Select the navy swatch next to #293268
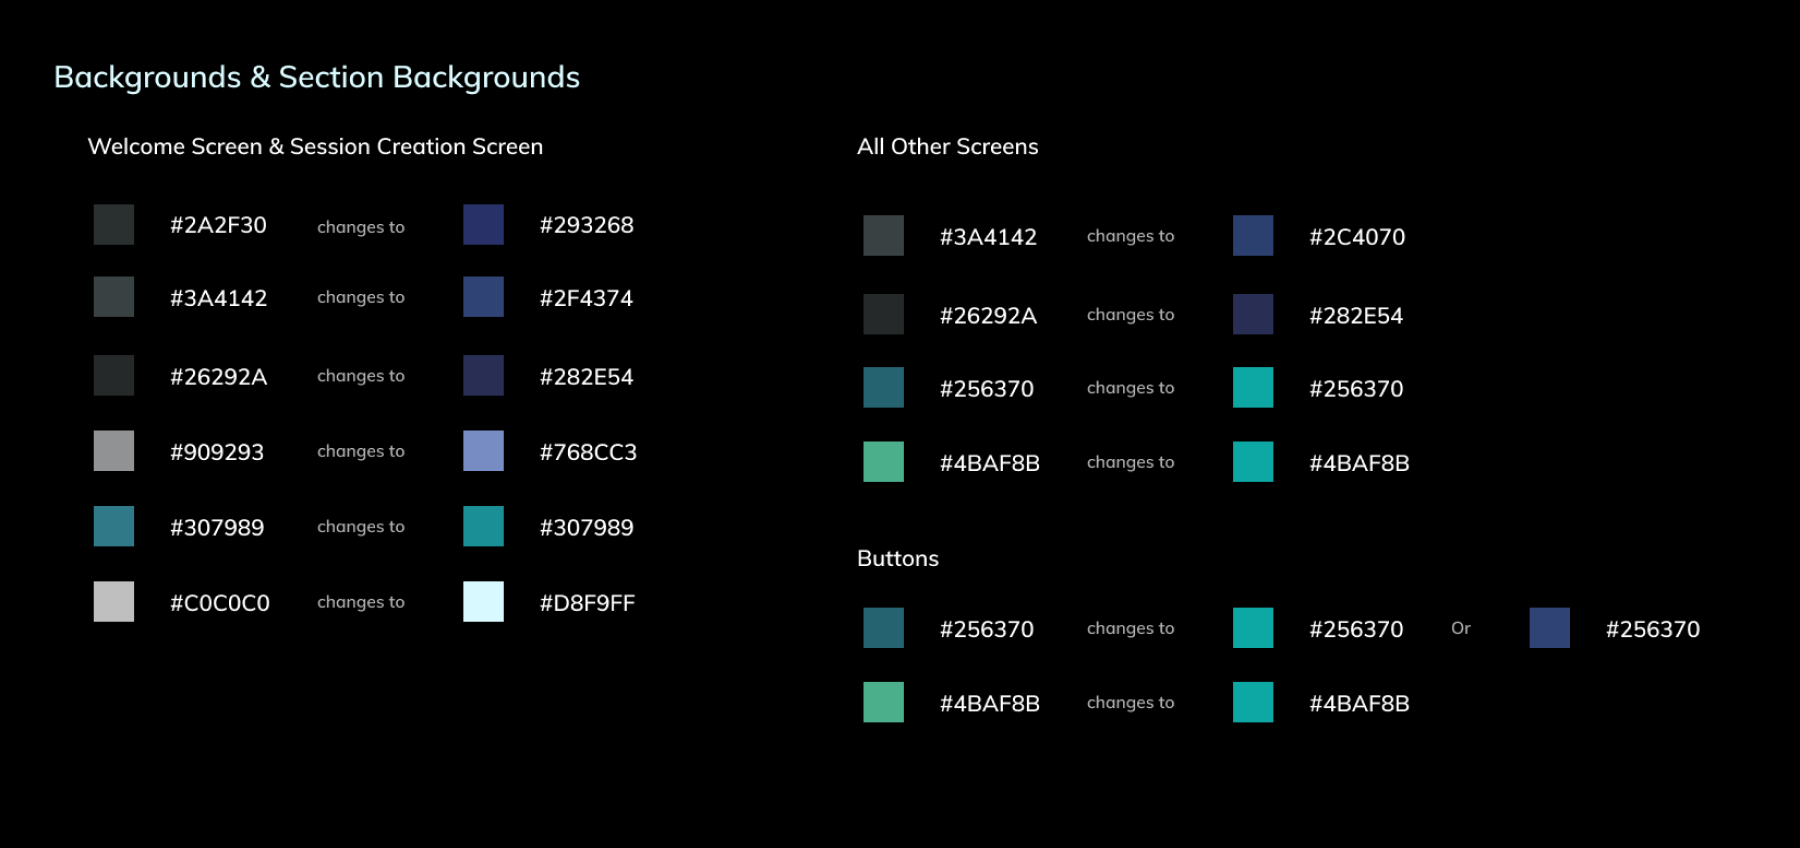This screenshot has width=1800, height=848. tap(483, 225)
